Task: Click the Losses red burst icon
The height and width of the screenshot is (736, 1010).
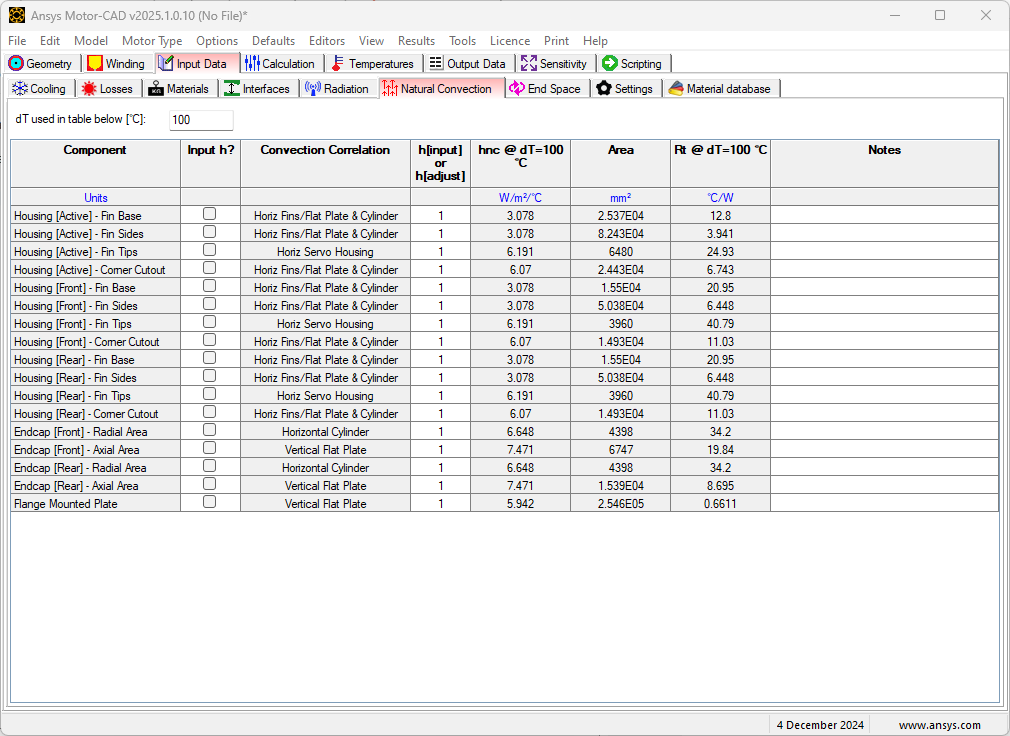Action: pos(89,88)
